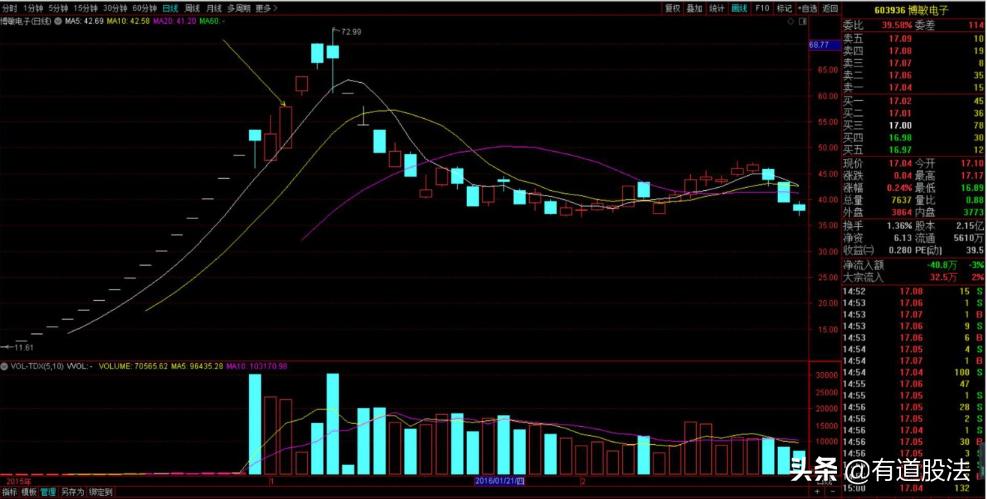The image size is (987, 499).
Task: Click the 换手 1.36% value
Action: pos(898,226)
